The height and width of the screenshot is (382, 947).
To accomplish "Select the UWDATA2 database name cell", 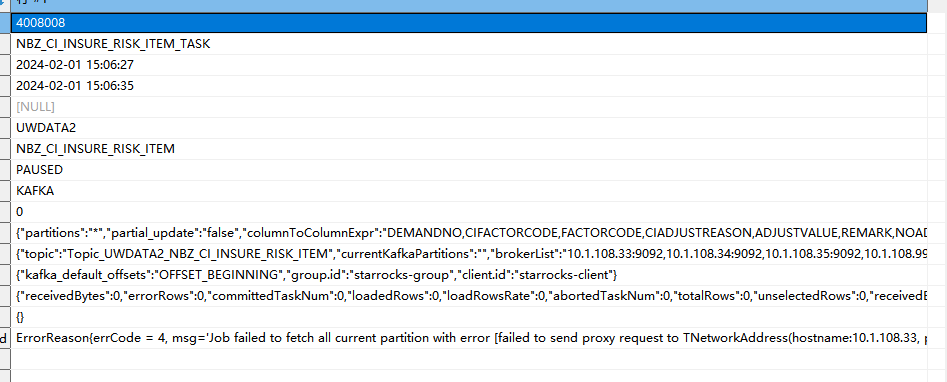I will click(x=469, y=128).
